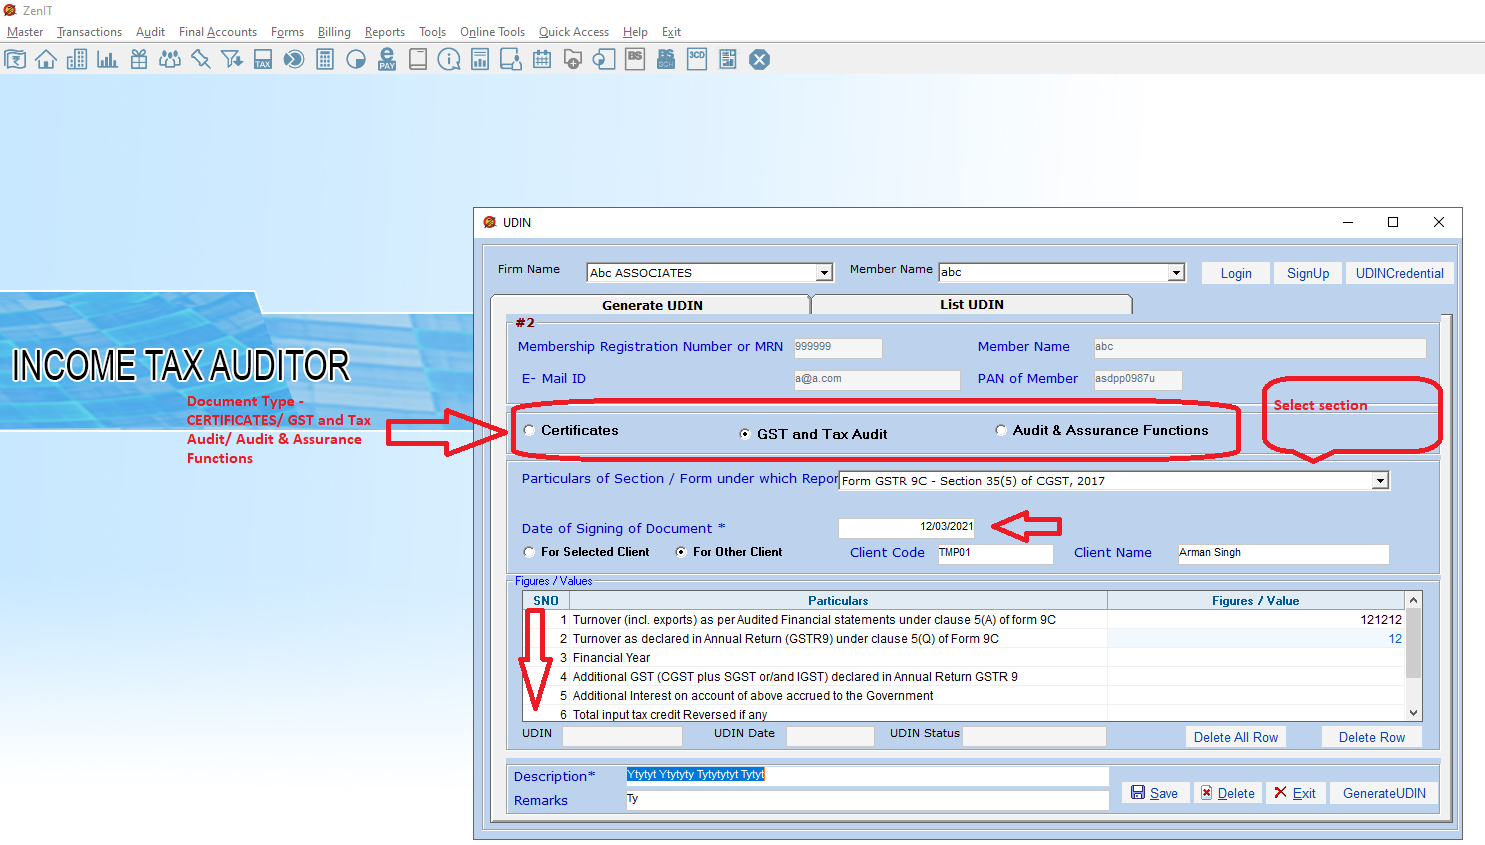
Task: Click the Delete button beside Save
Action: tap(1227, 793)
